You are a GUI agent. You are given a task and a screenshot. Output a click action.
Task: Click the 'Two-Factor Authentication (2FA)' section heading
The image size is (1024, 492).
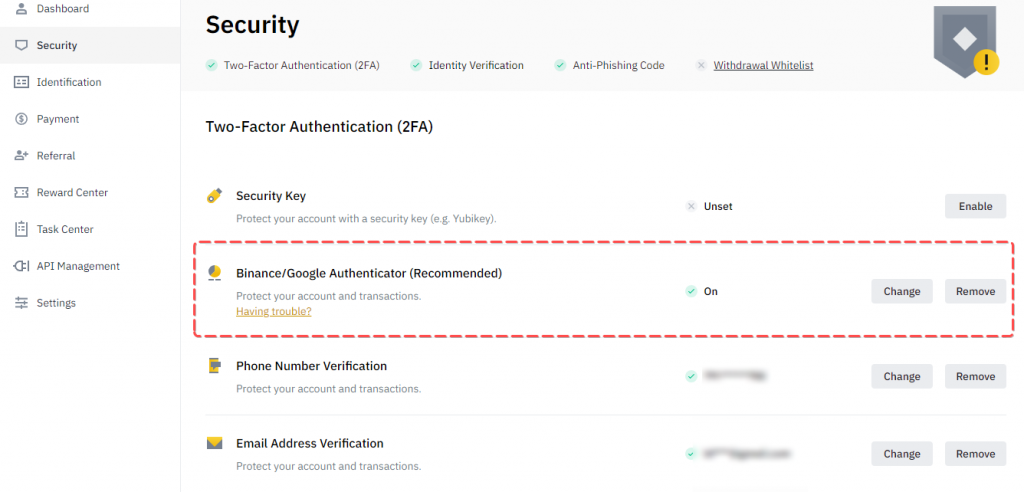[x=319, y=127]
